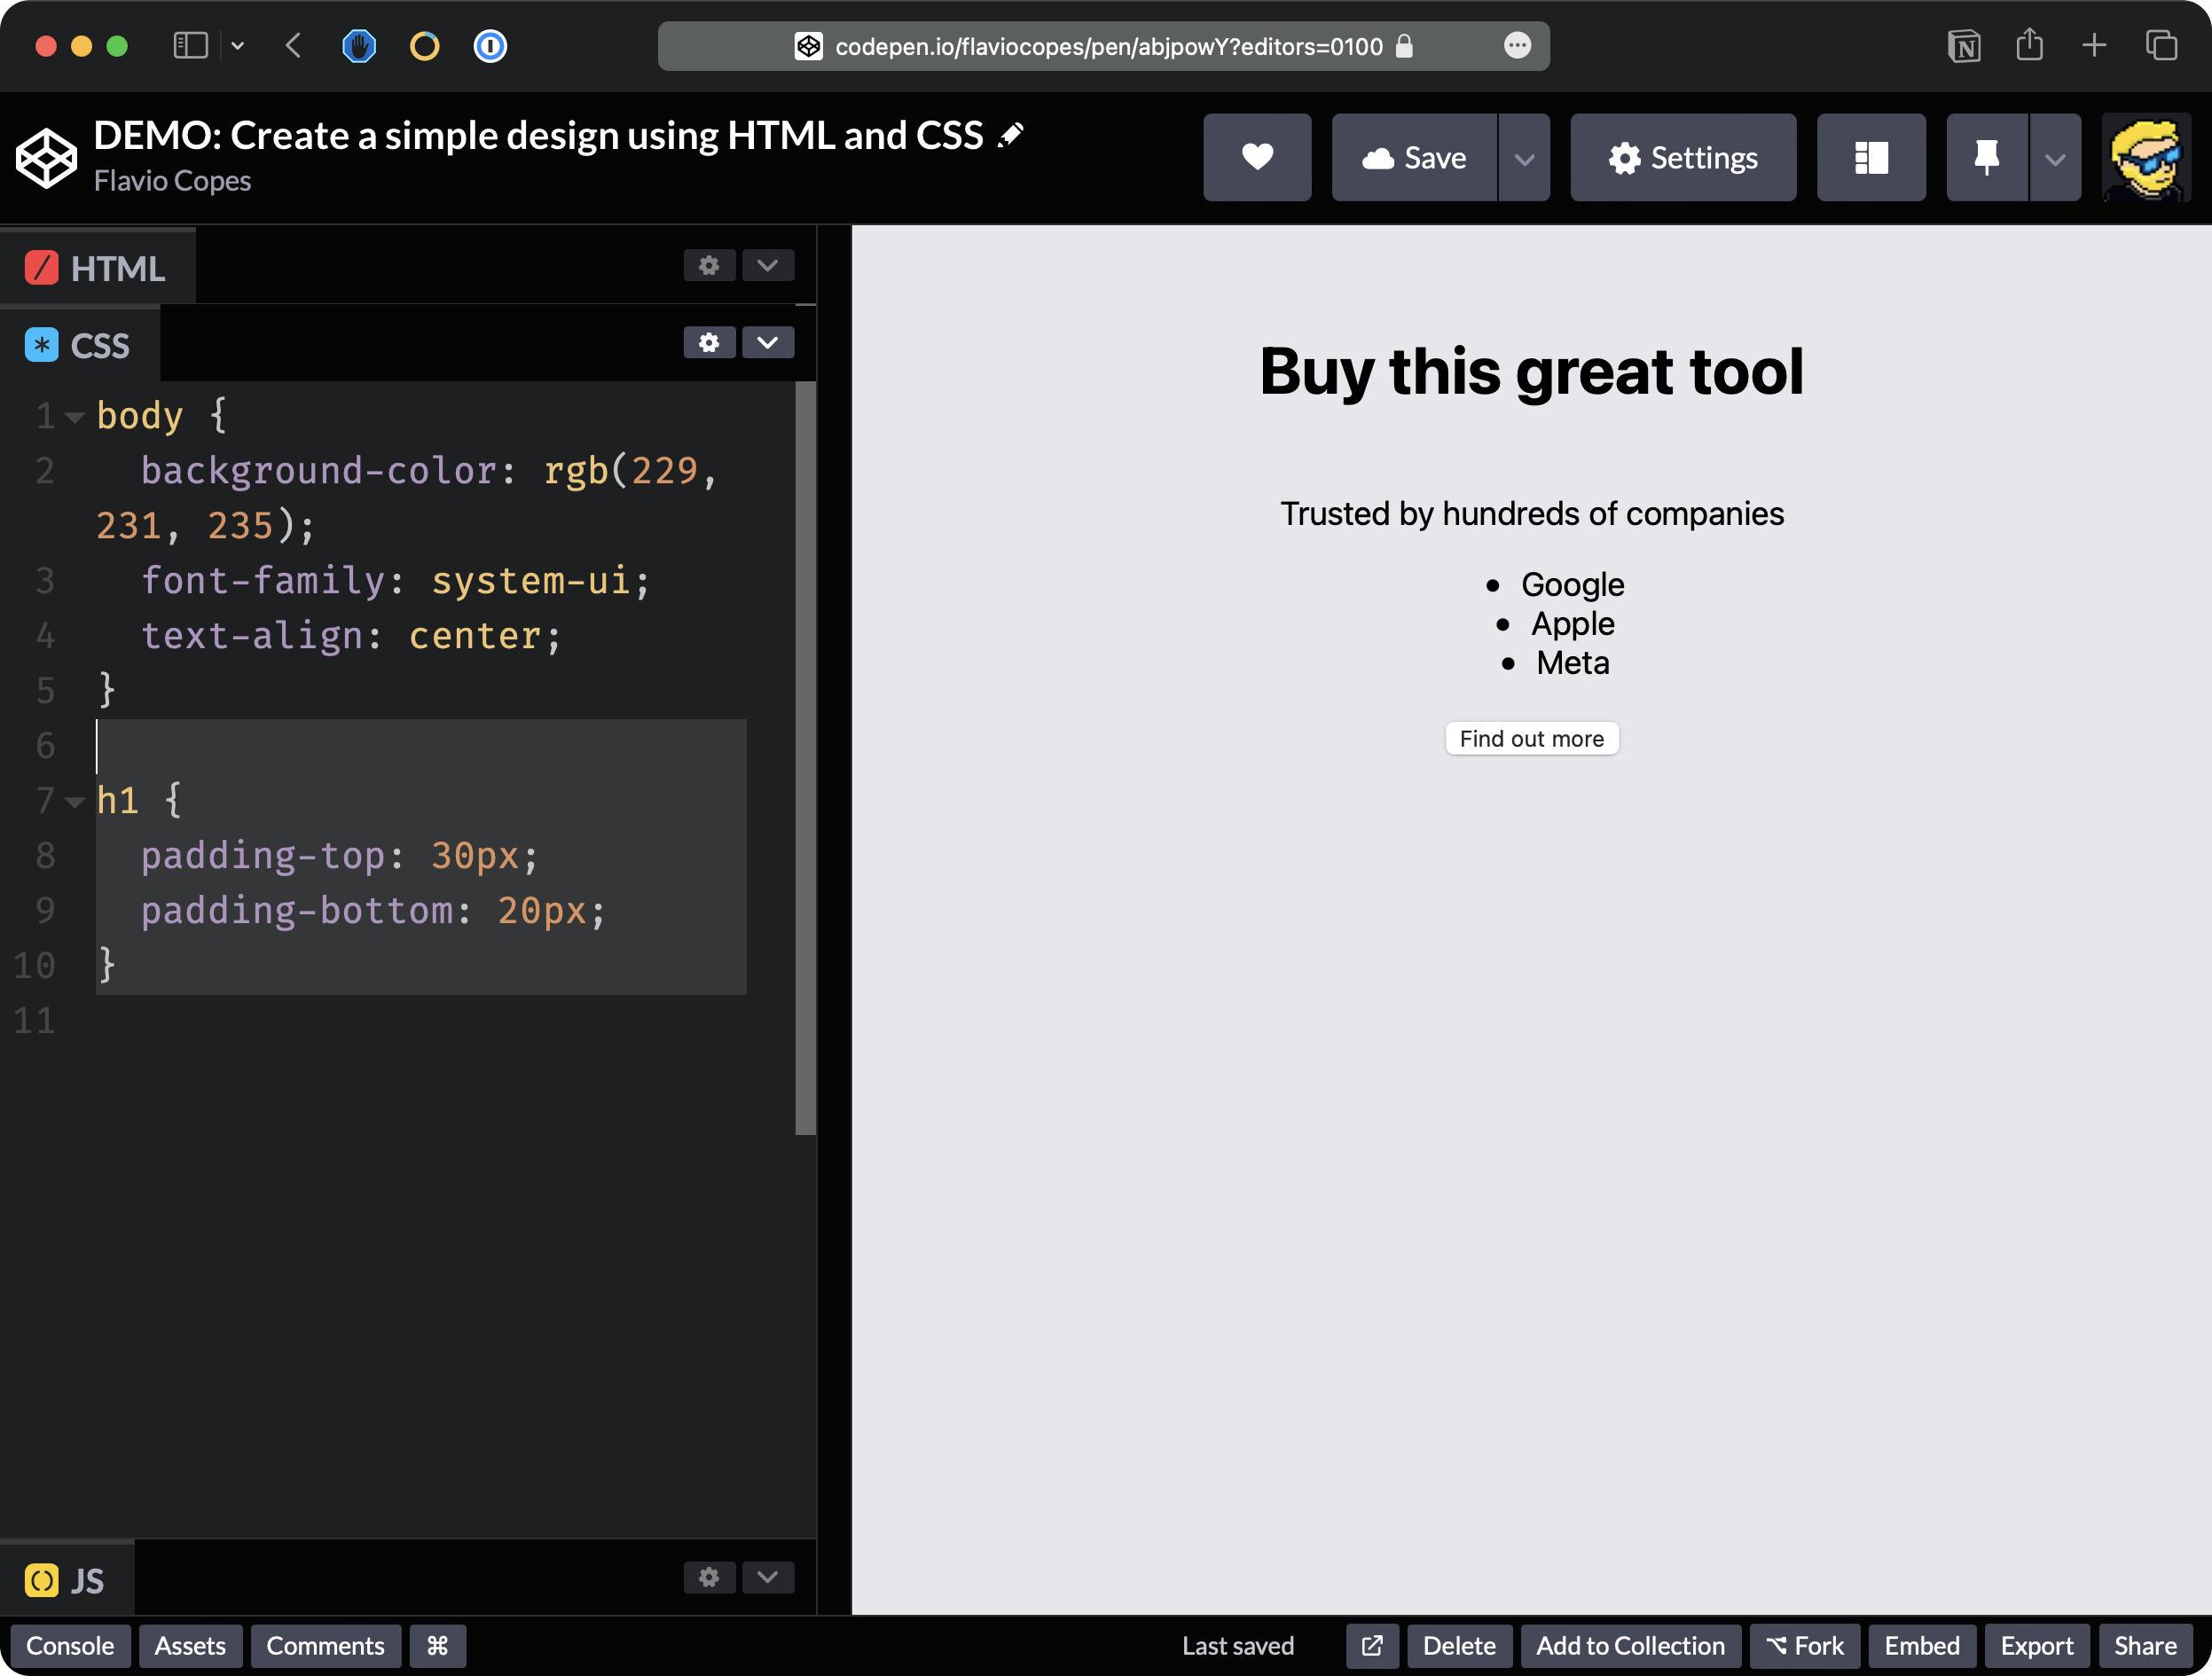The width and height of the screenshot is (2212, 1676).
Task: Toggle the Console panel
Action: [x=70, y=1646]
